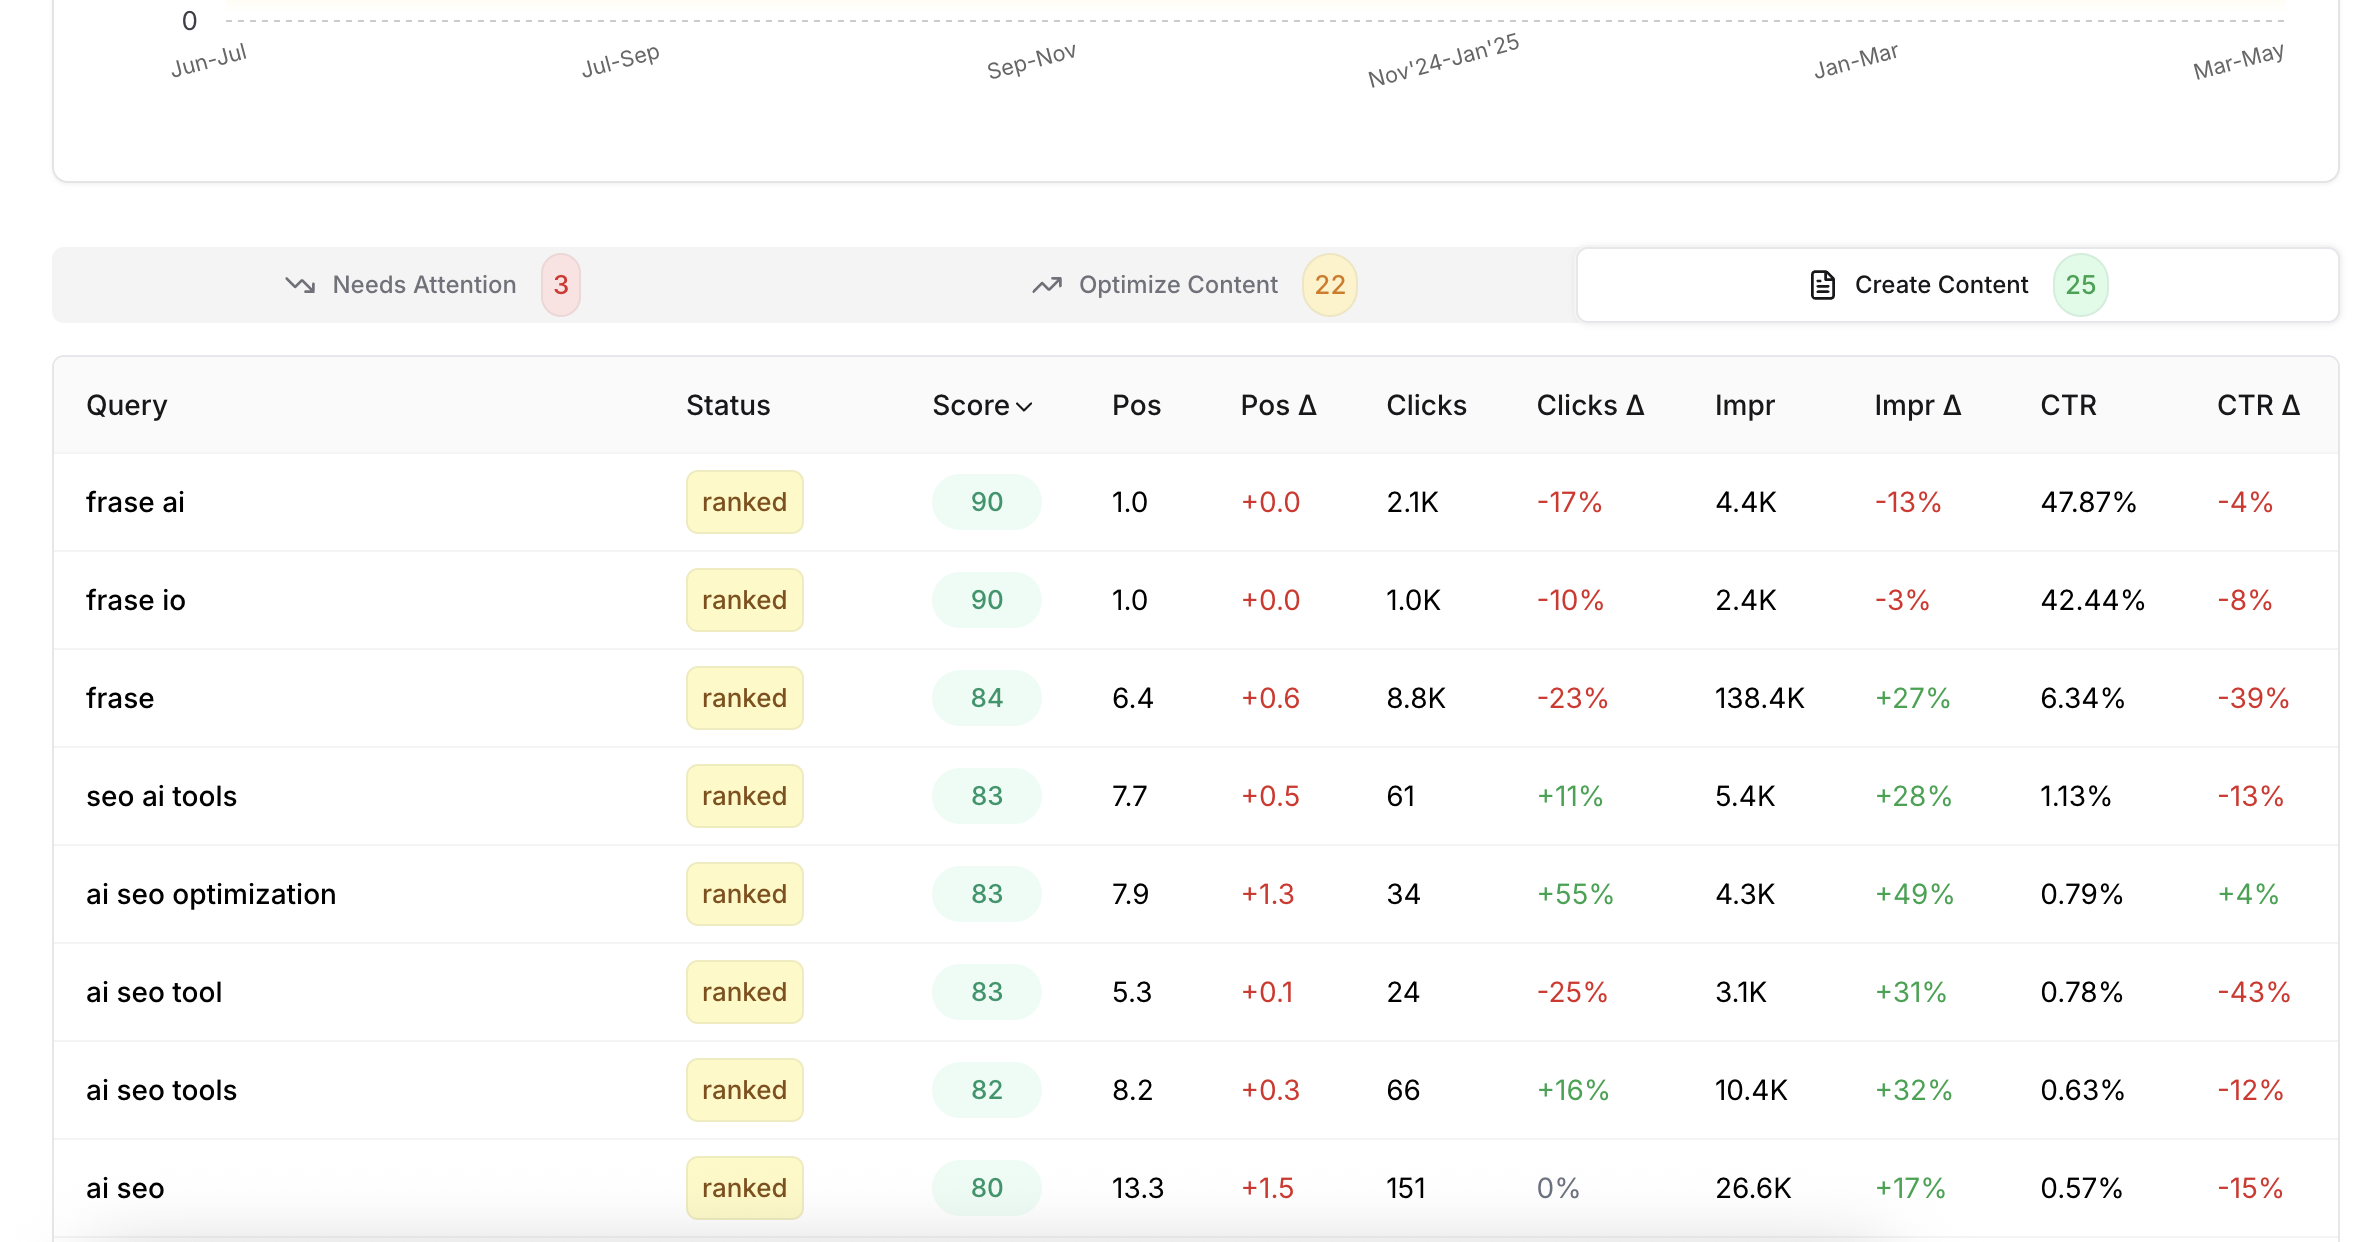Click the -43% CTR change value
Image resolution: width=2374 pixels, height=1242 pixels.
coord(2254,992)
